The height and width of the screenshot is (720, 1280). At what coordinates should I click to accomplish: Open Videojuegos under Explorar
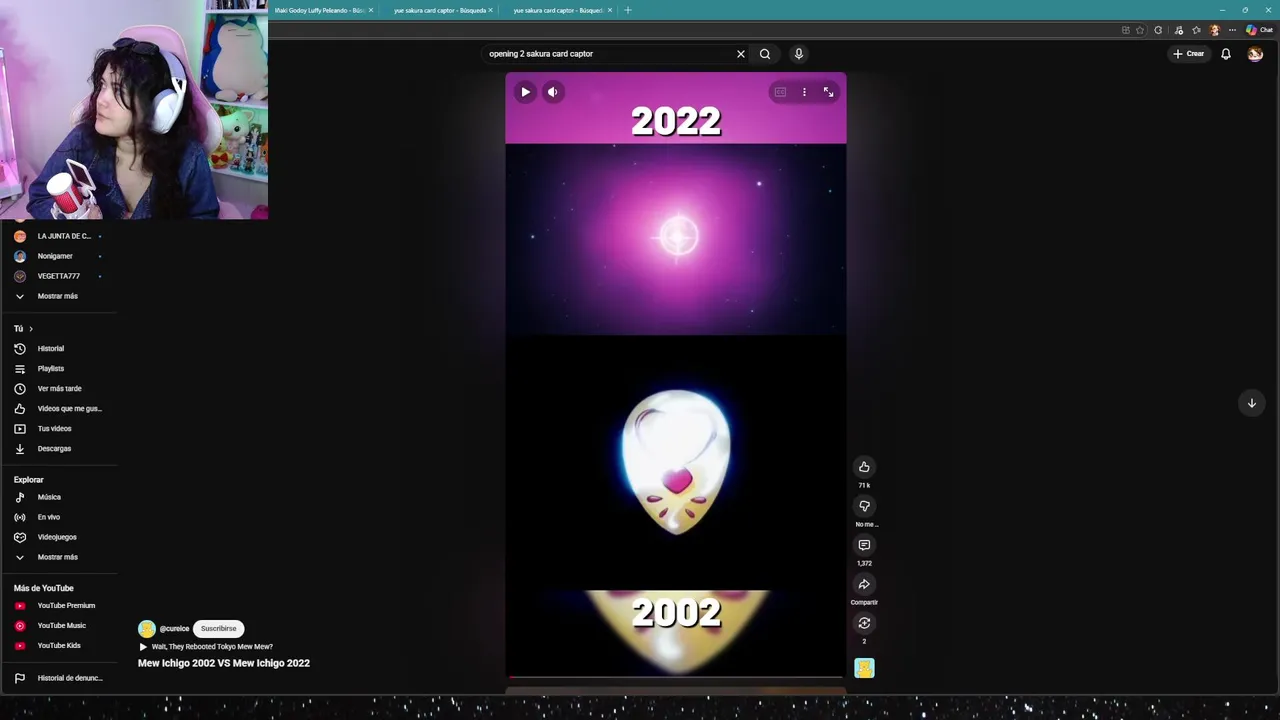point(58,537)
